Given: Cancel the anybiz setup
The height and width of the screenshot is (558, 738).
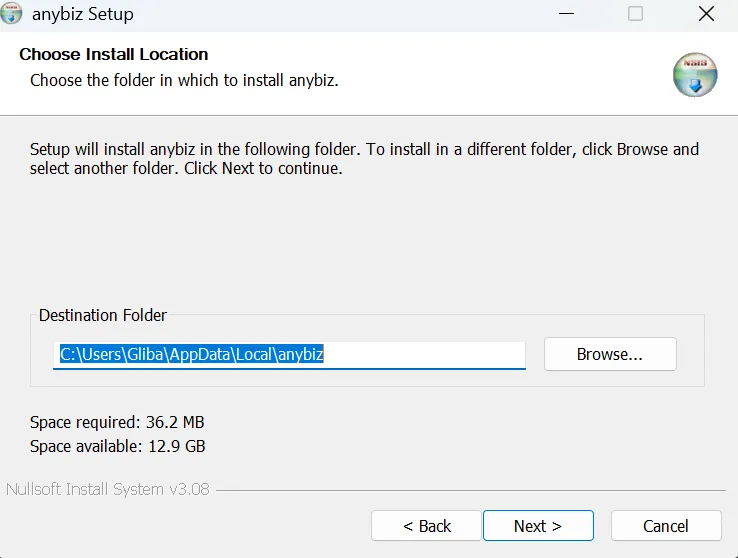Looking at the screenshot, I should (666, 526).
